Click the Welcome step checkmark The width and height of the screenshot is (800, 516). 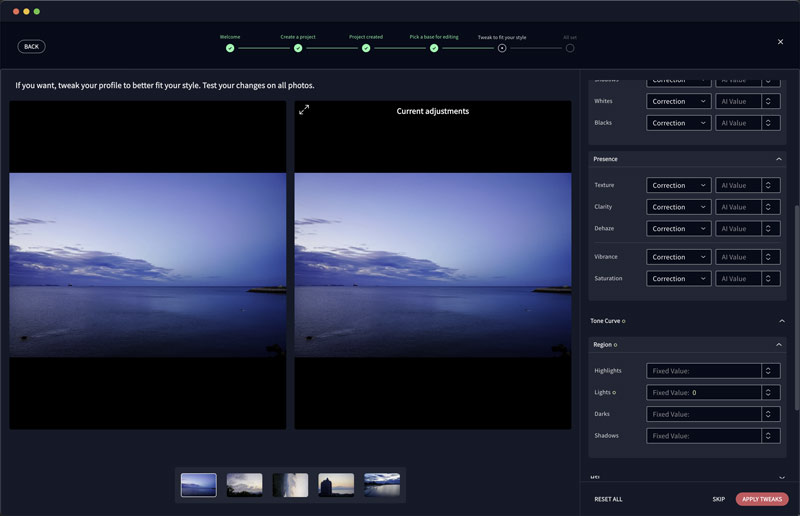(230, 47)
